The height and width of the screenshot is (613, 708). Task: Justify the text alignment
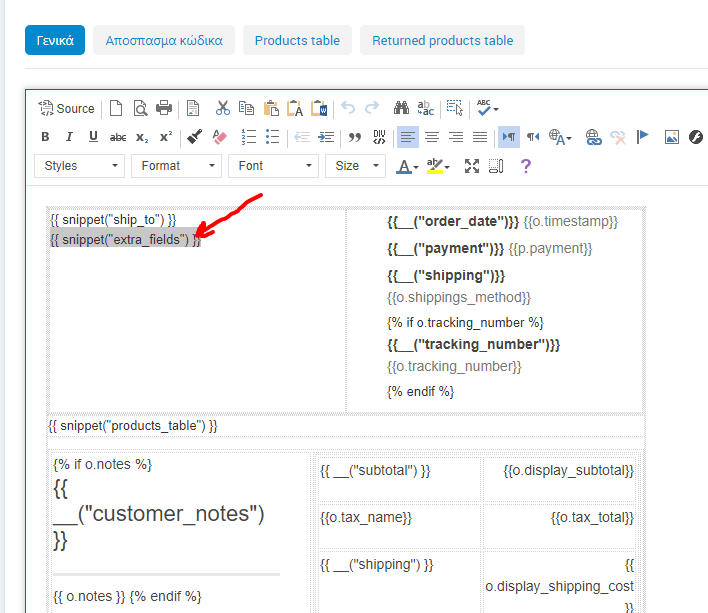(x=480, y=137)
